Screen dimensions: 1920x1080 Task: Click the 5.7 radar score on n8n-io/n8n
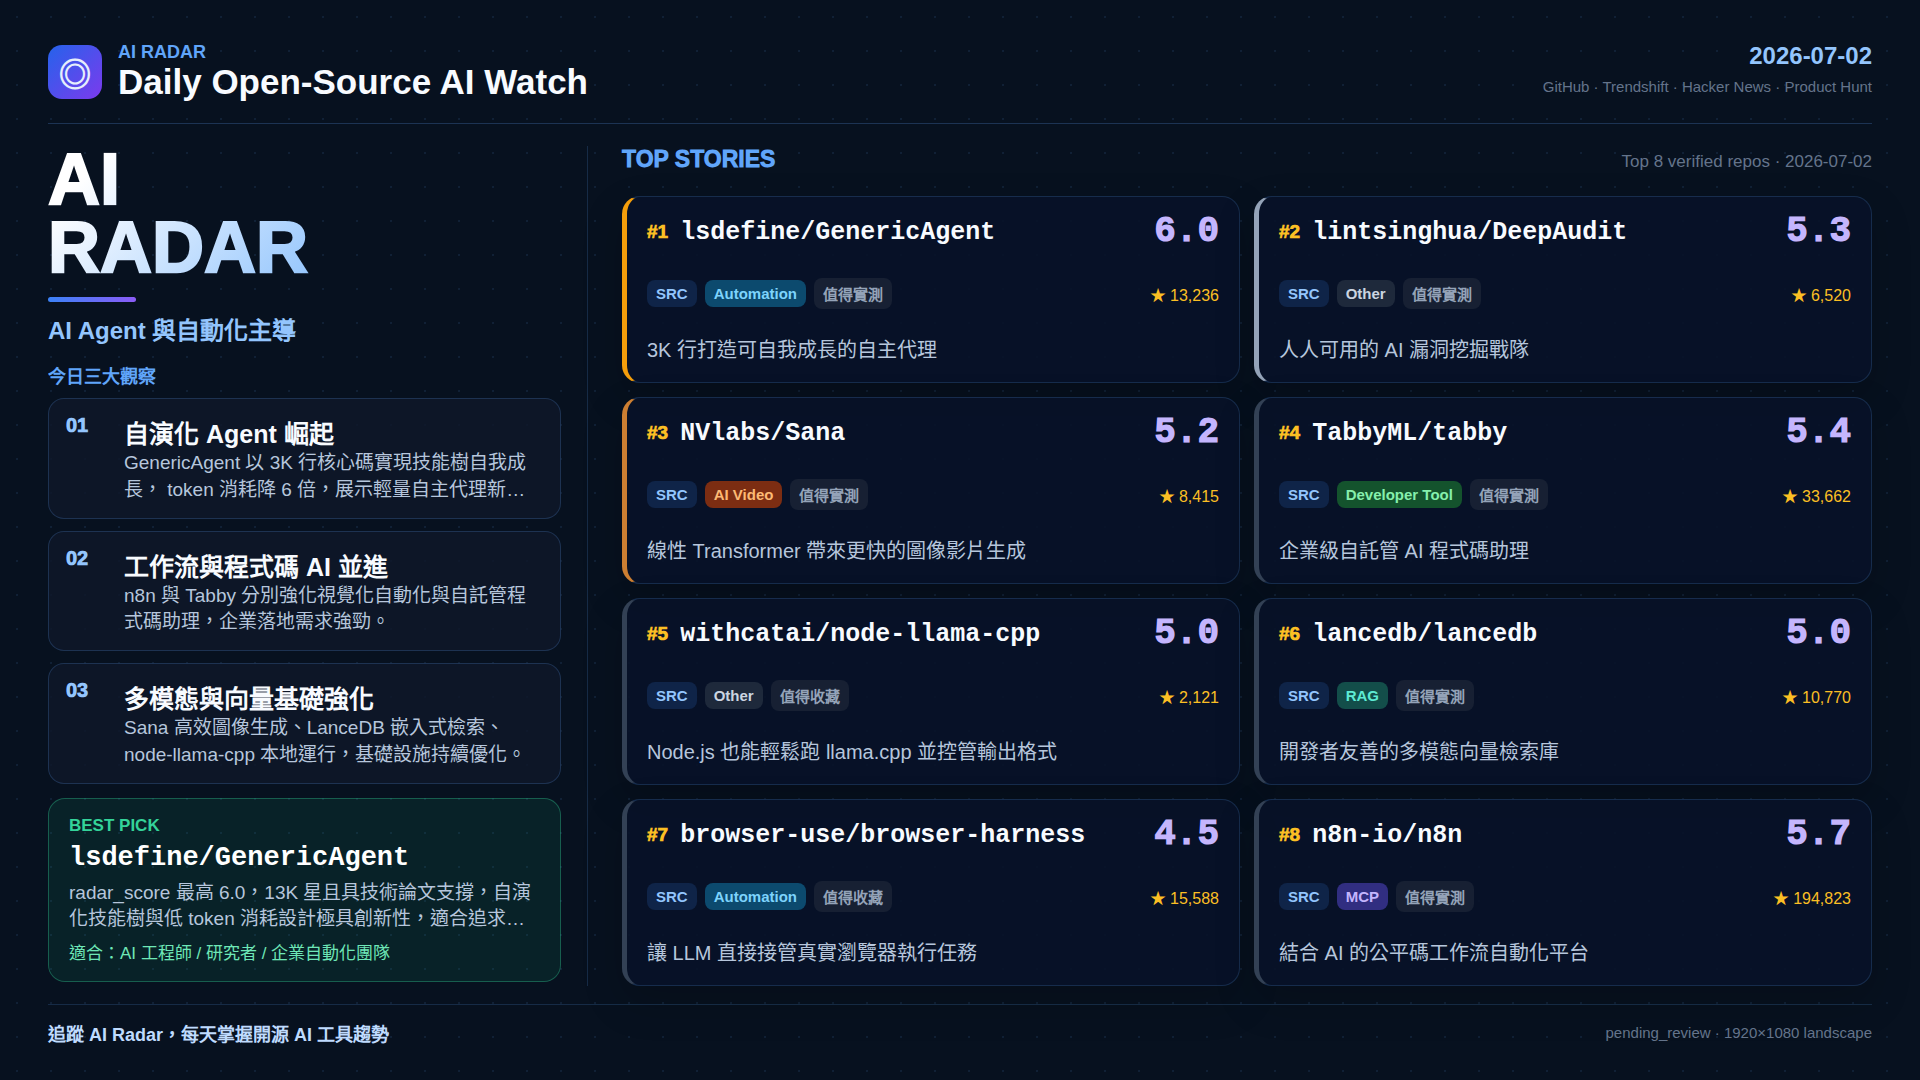[x=1819, y=834]
